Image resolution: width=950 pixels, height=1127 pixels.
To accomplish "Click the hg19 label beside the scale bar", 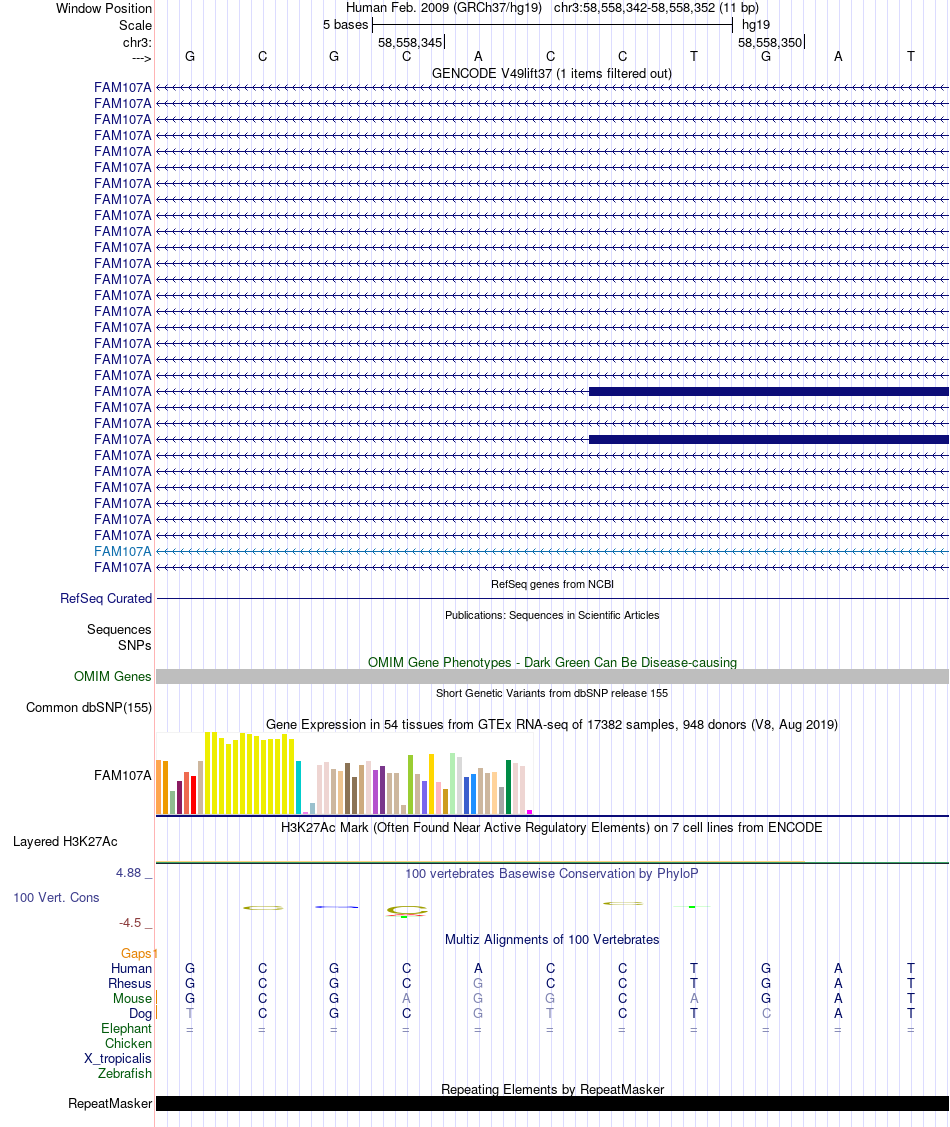I will [755, 24].
